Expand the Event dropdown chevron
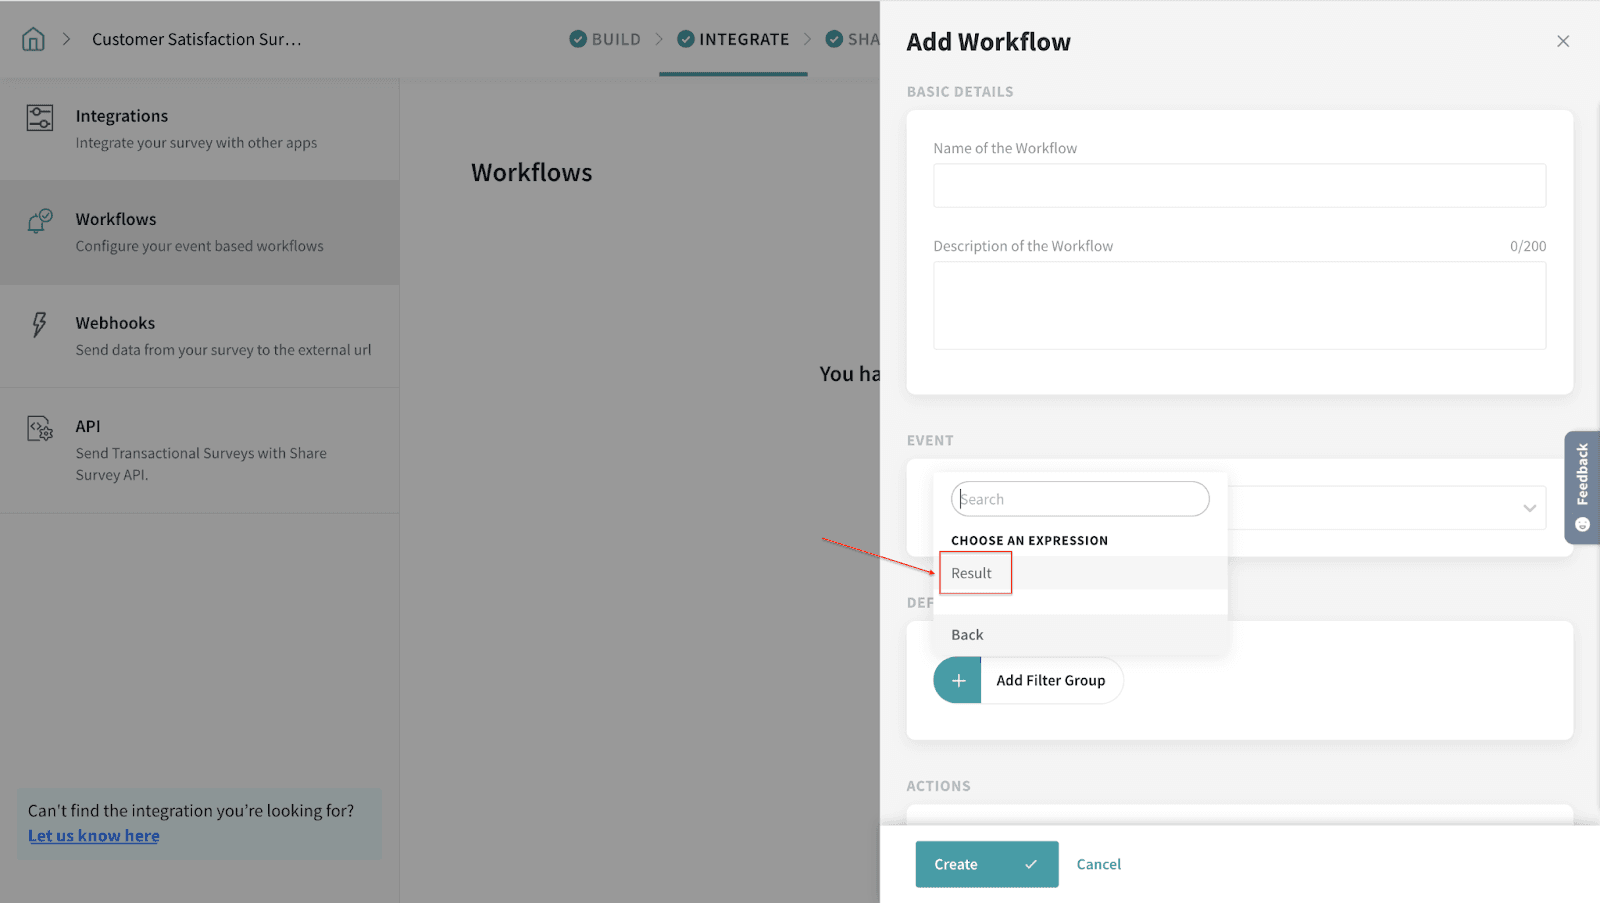Viewport: 1600px width, 903px height. tap(1529, 508)
